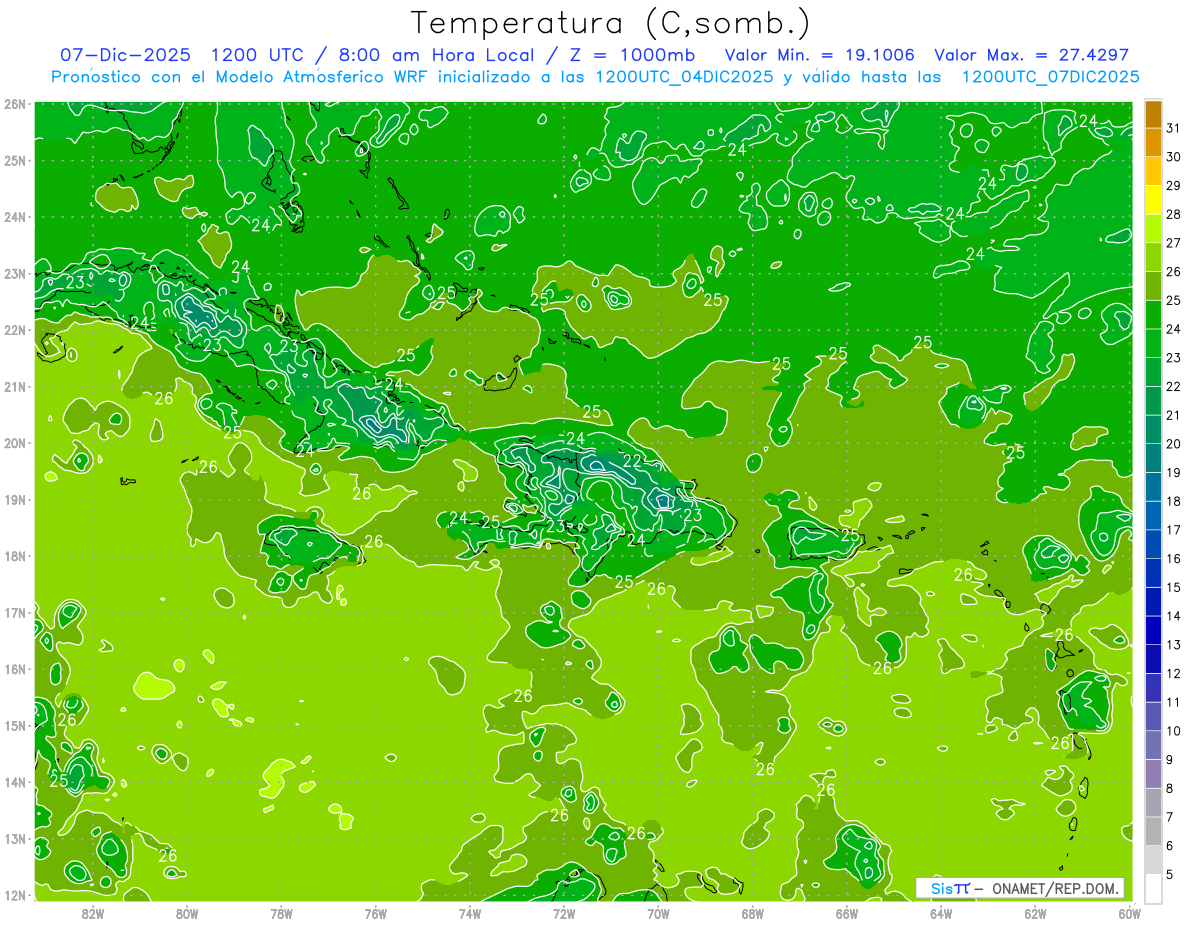The width and height of the screenshot is (1200, 927).
Task: Click the "76W" longitude axis label
Action: tap(375, 913)
